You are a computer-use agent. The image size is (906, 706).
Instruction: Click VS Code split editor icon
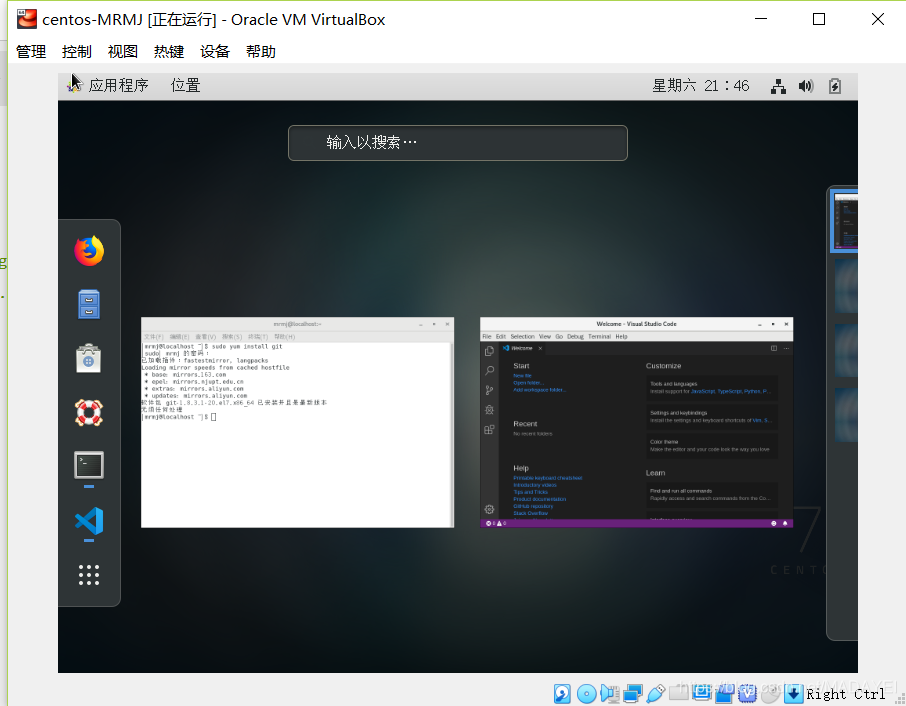pos(774,348)
